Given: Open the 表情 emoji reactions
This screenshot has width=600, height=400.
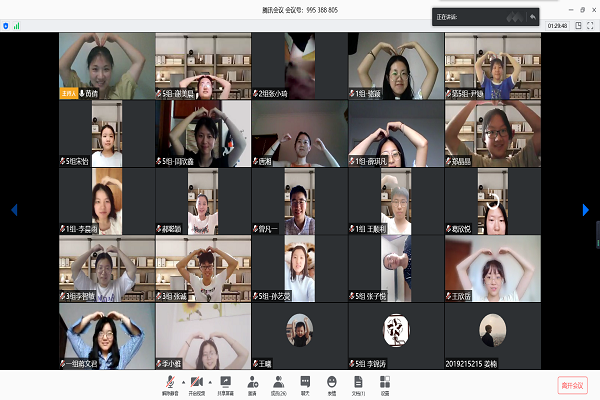Looking at the screenshot, I should (332, 381).
